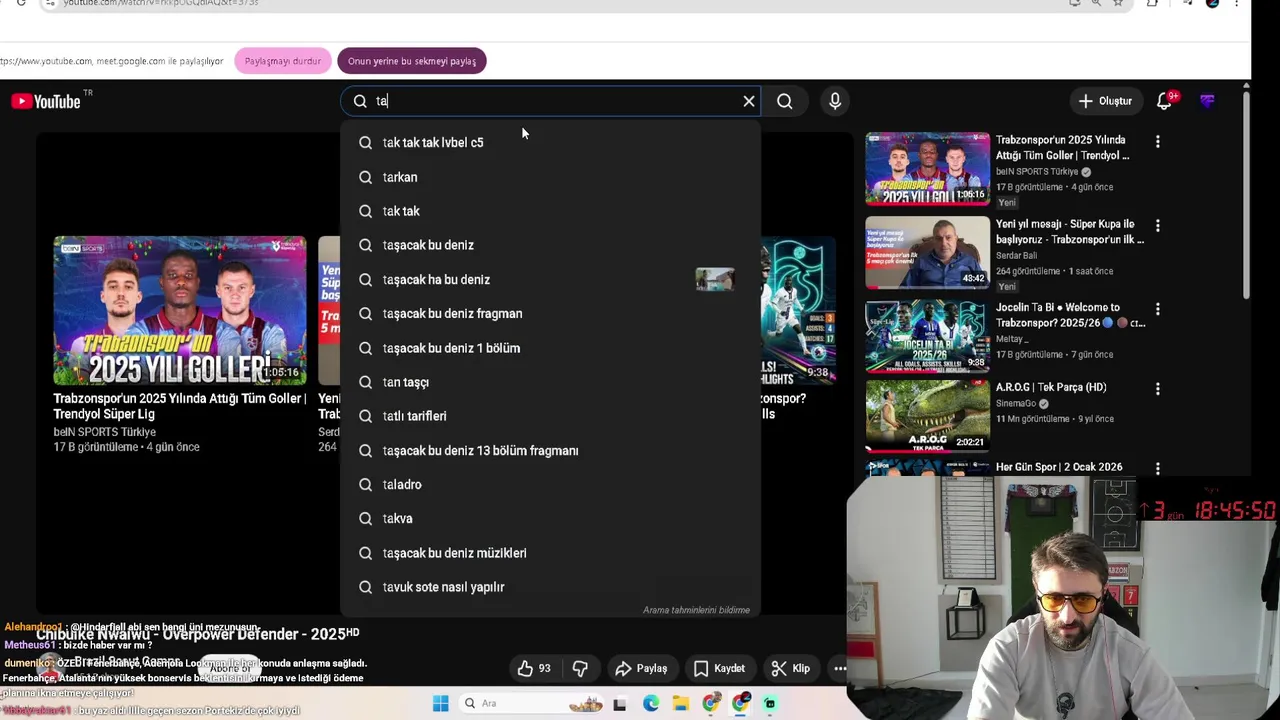1280x720 pixels.
Task: Choose the tatlı tarifleri suggestion
Action: coord(550,416)
